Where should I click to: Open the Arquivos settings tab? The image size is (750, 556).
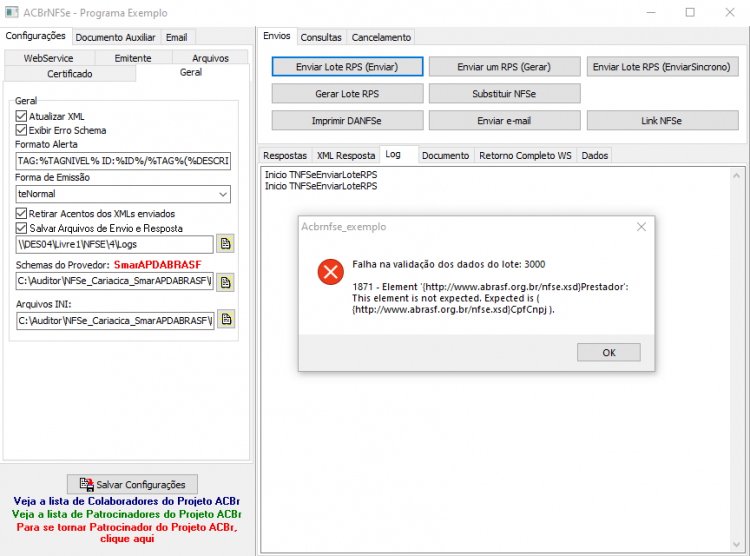(210, 58)
